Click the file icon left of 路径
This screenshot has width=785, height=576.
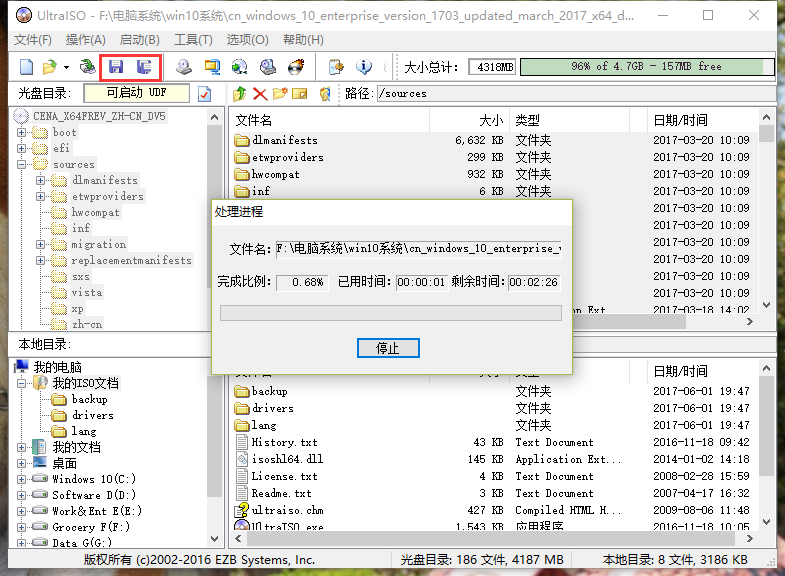pyautogui.click(x=325, y=94)
